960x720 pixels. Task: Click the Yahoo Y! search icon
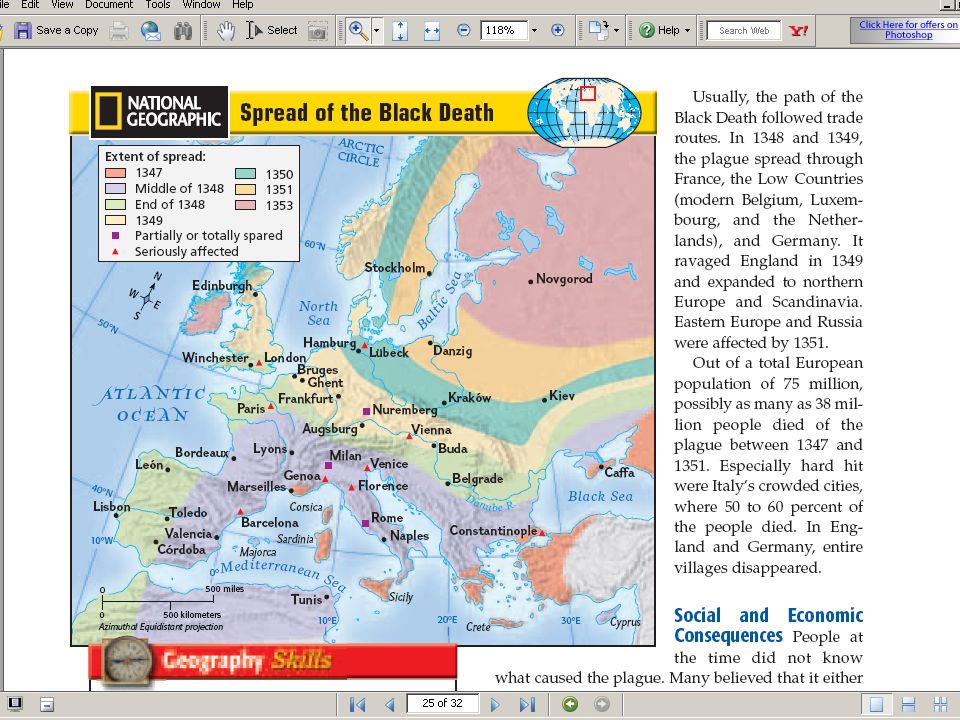tap(798, 30)
